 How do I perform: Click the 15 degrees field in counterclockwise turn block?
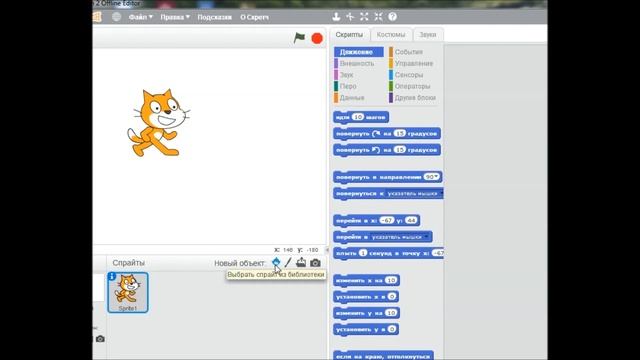[x=400, y=150]
